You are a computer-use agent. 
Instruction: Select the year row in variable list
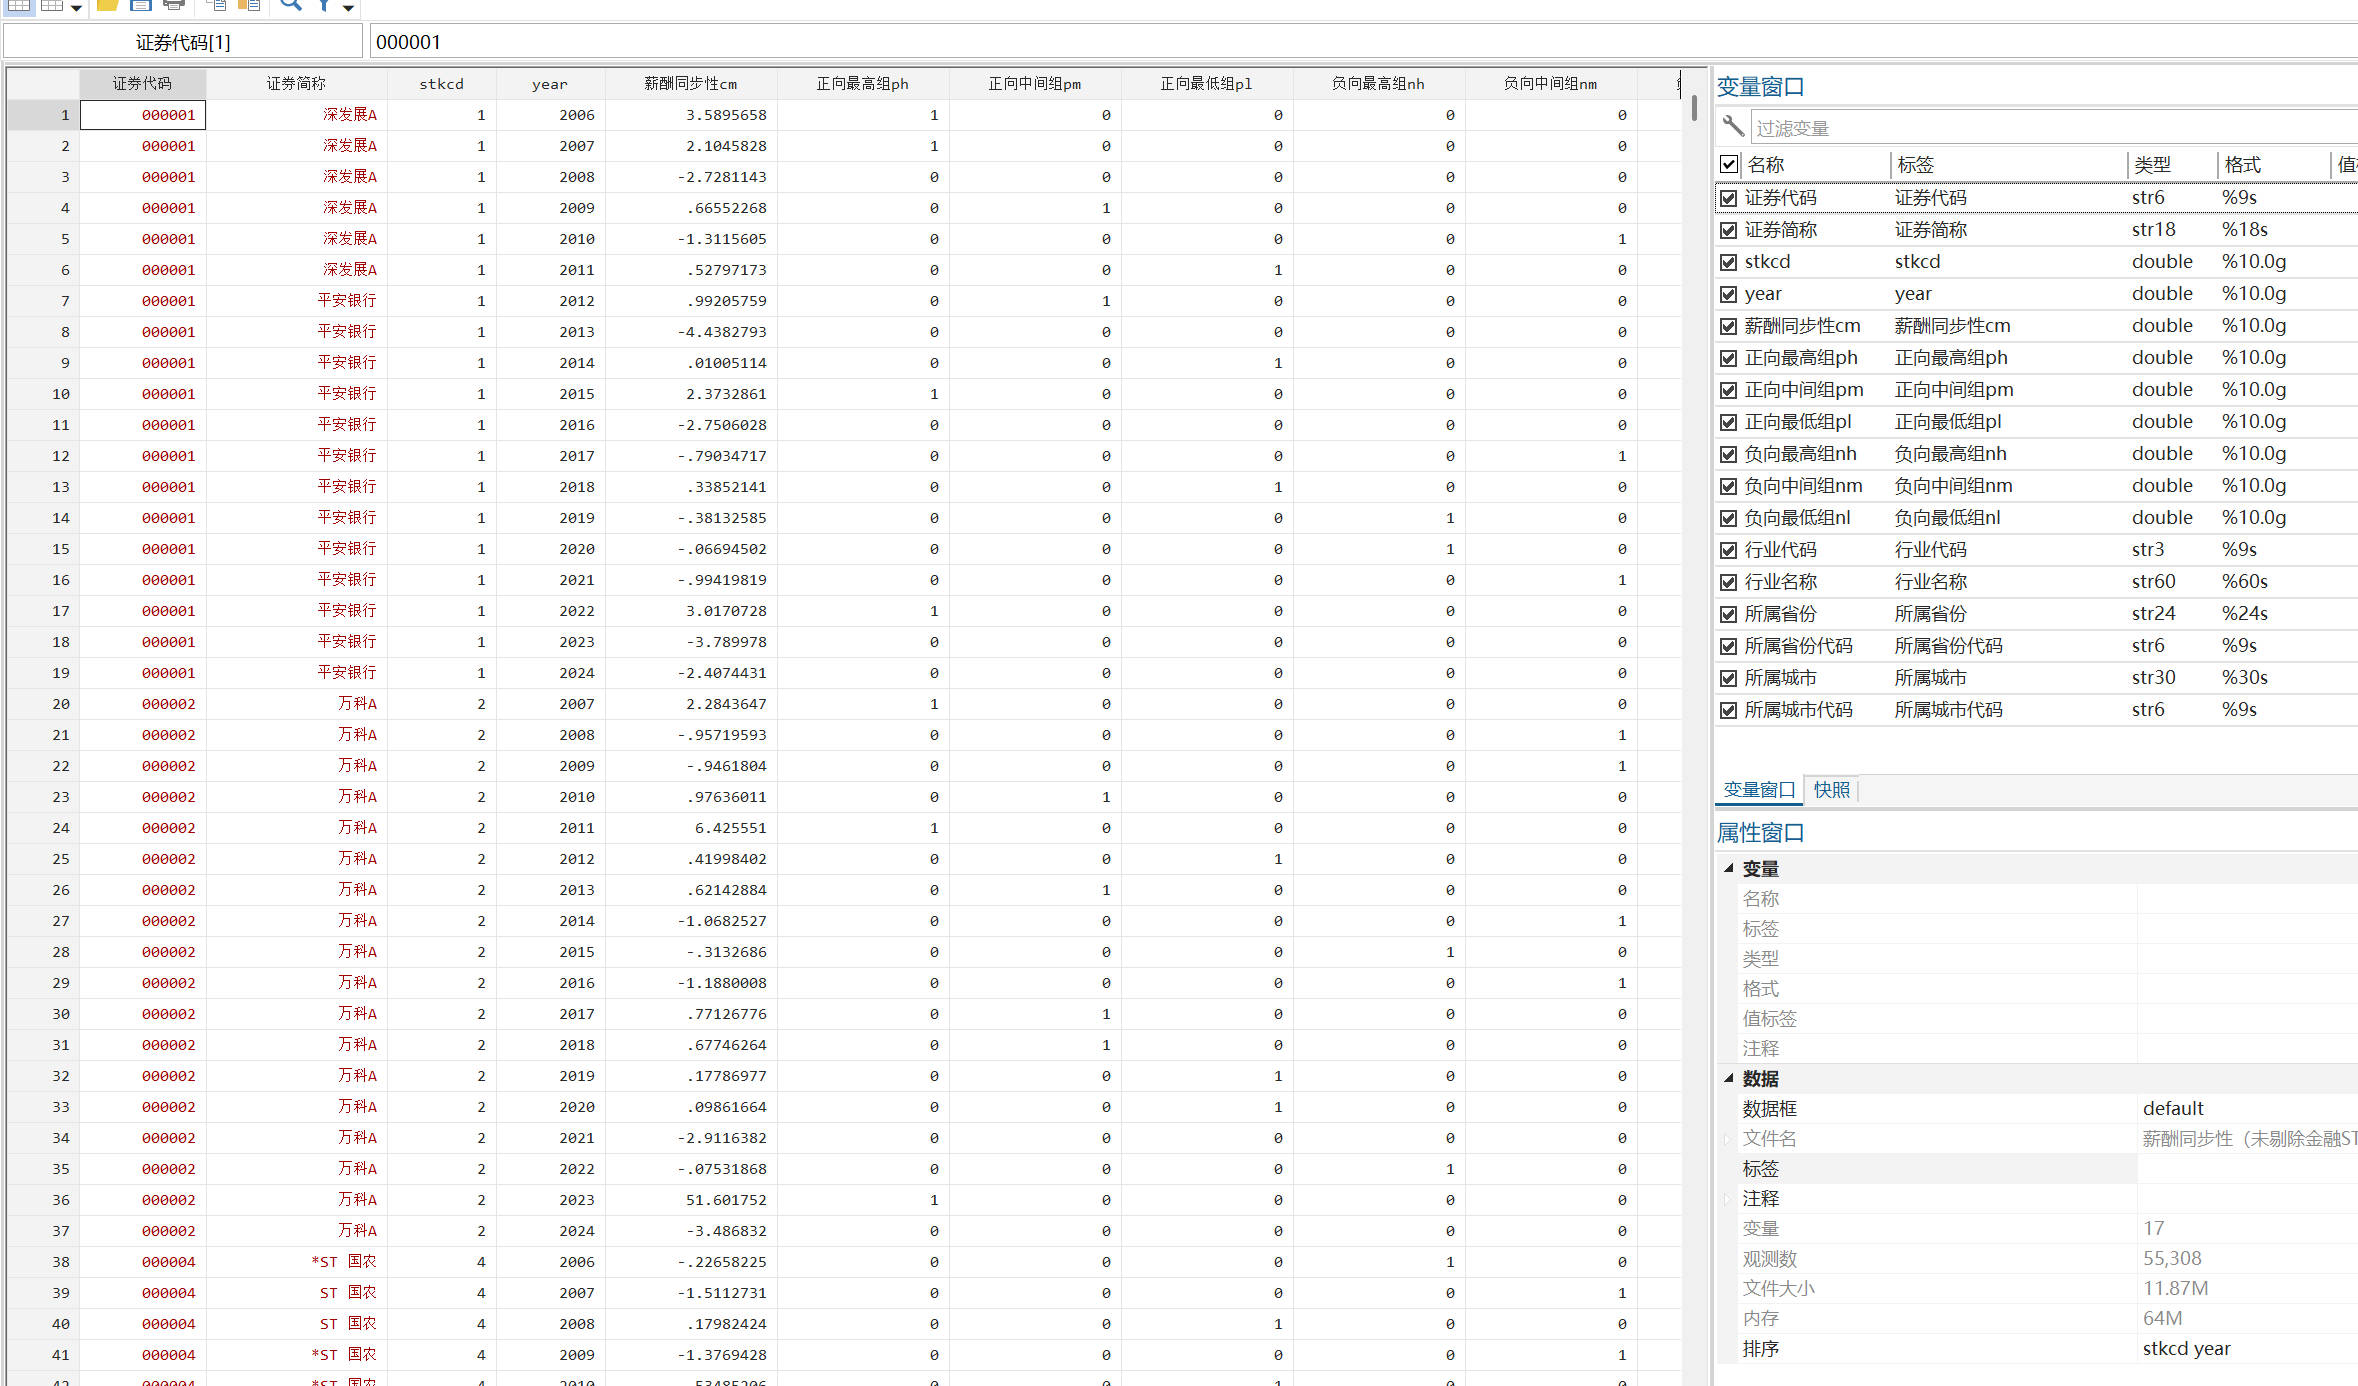pyautogui.click(x=1763, y=294)
